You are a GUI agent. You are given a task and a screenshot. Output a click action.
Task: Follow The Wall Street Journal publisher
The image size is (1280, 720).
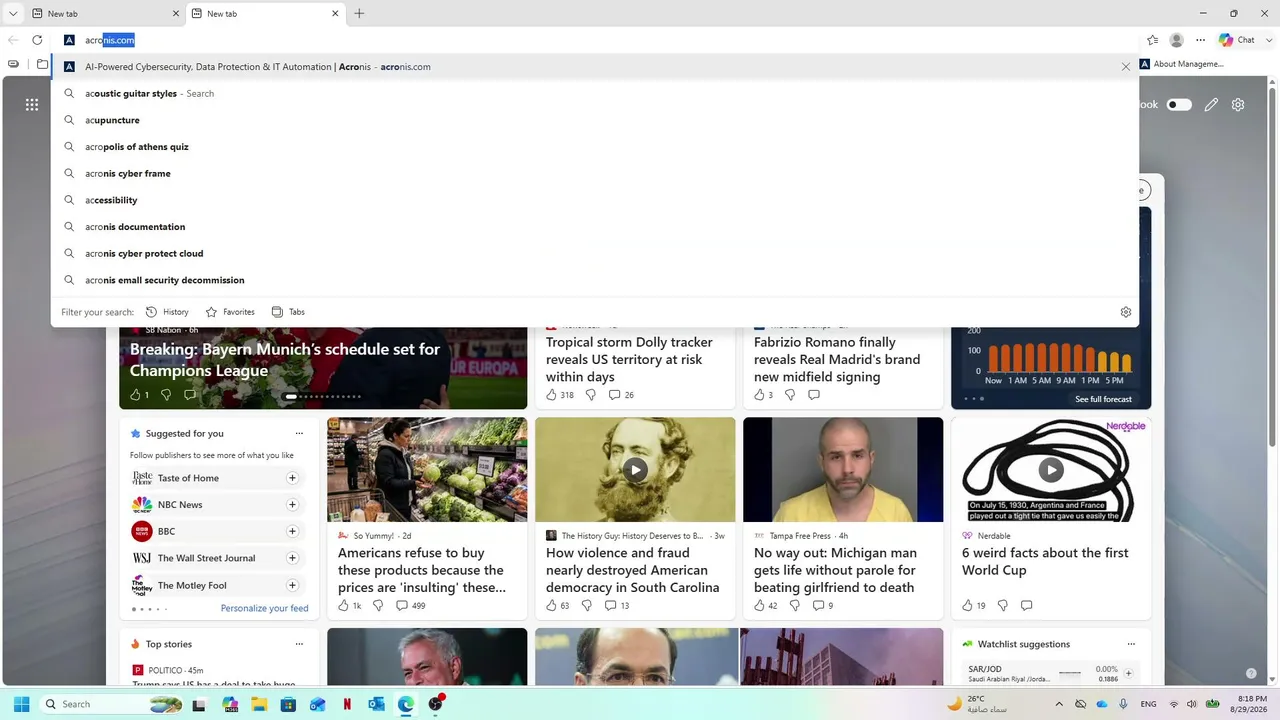[292, 558]
